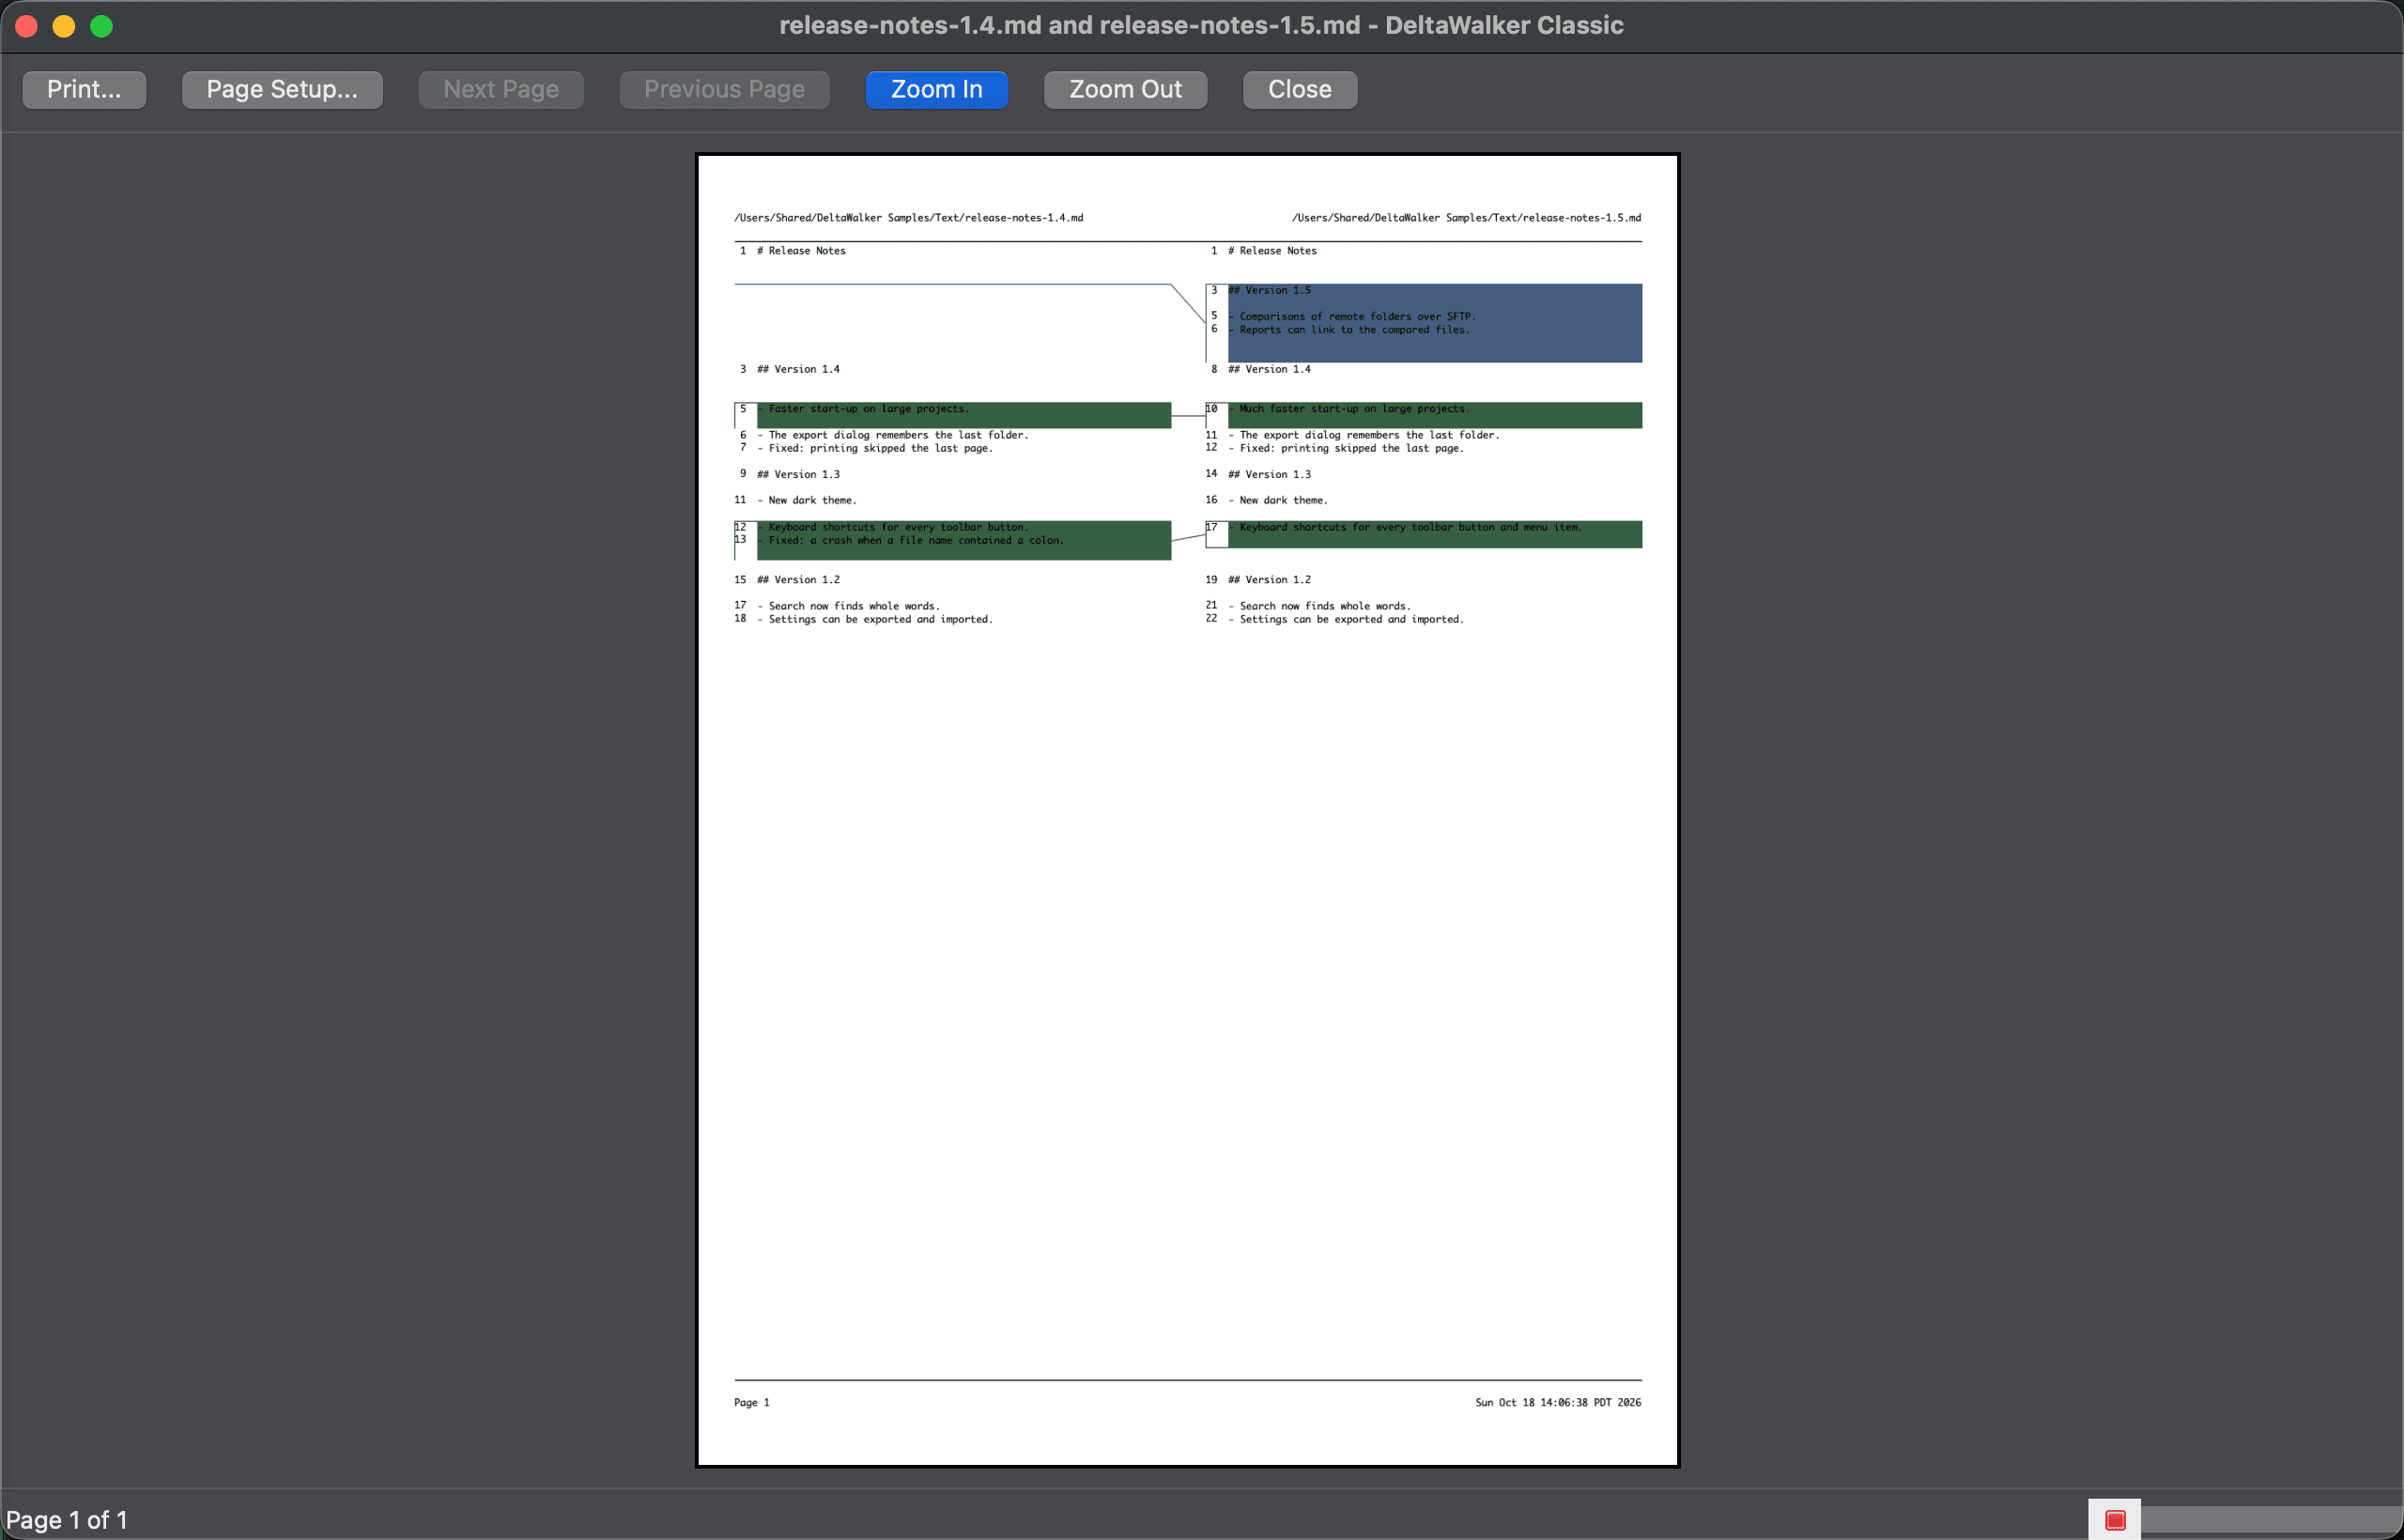Click the red window close button

27,26
